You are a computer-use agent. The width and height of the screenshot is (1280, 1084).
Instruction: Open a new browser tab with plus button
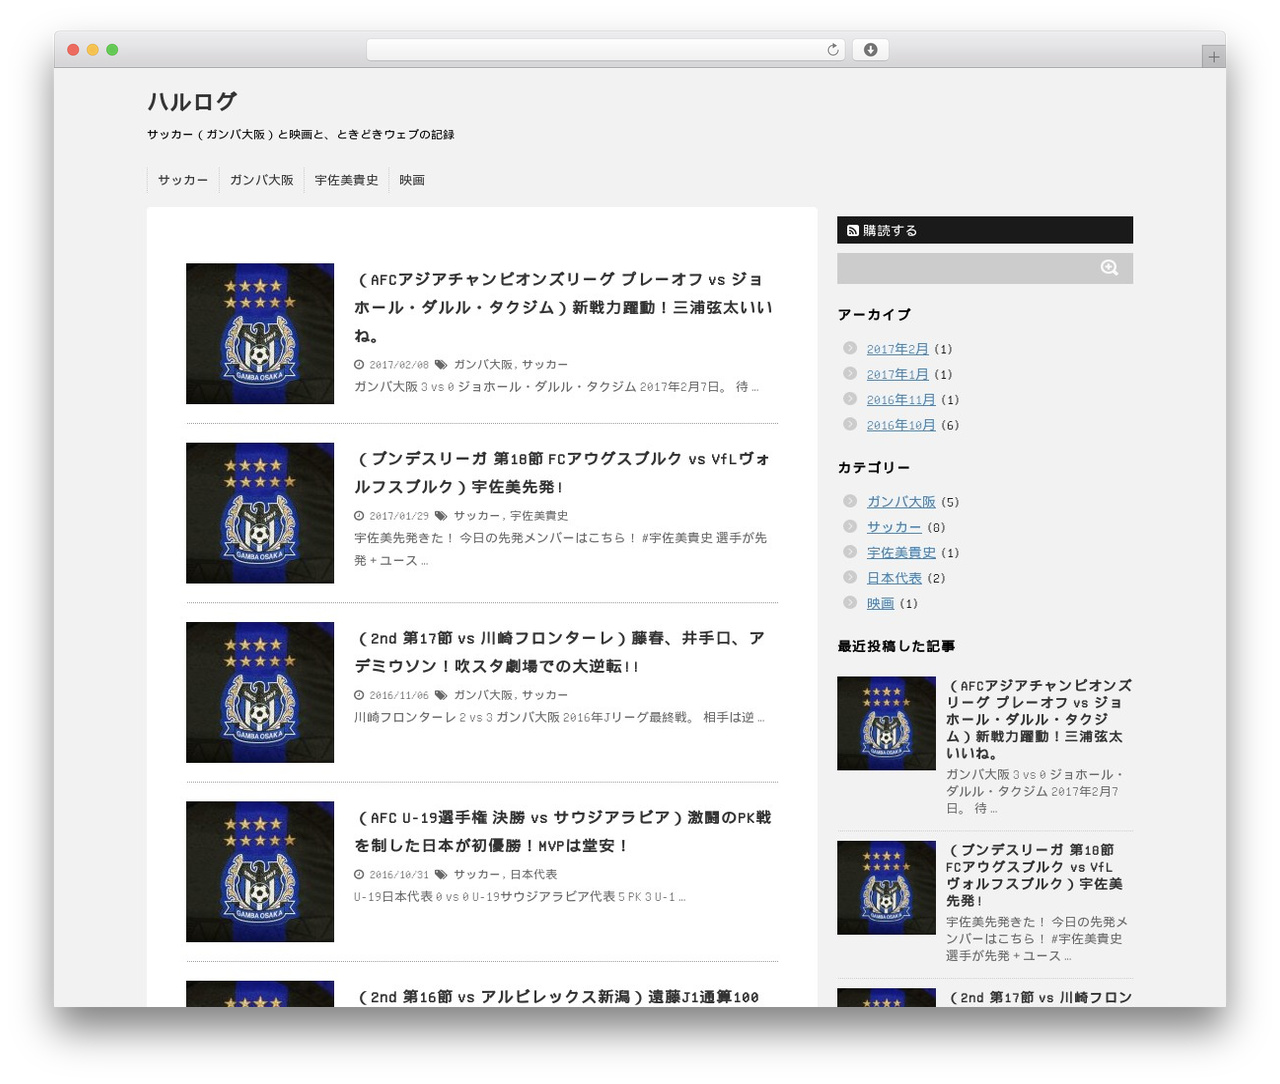tap(1214, 57)
